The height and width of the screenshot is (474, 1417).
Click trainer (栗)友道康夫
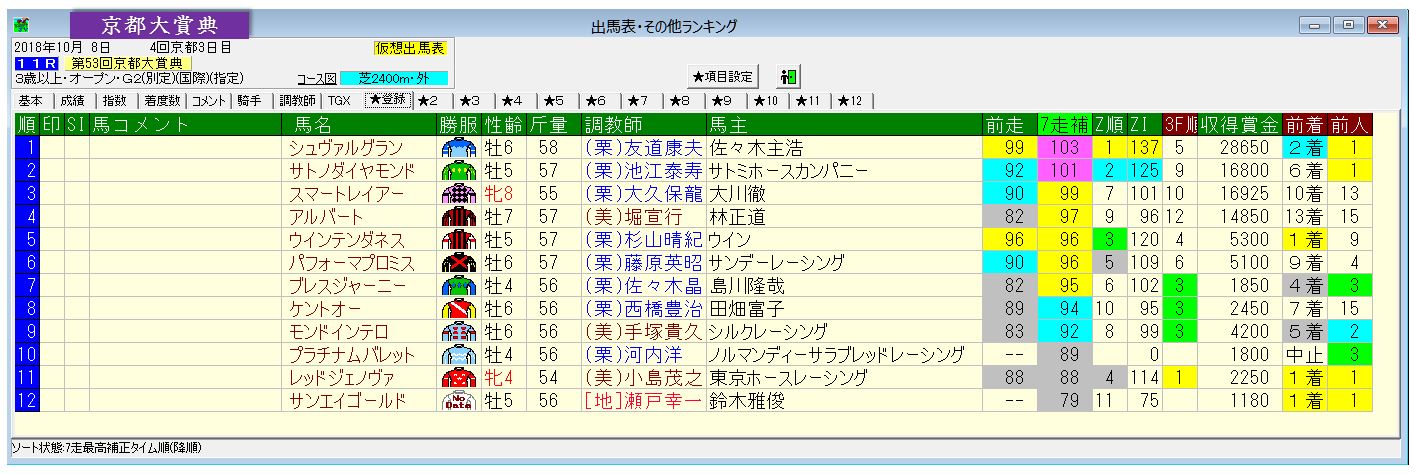(644, 147)
